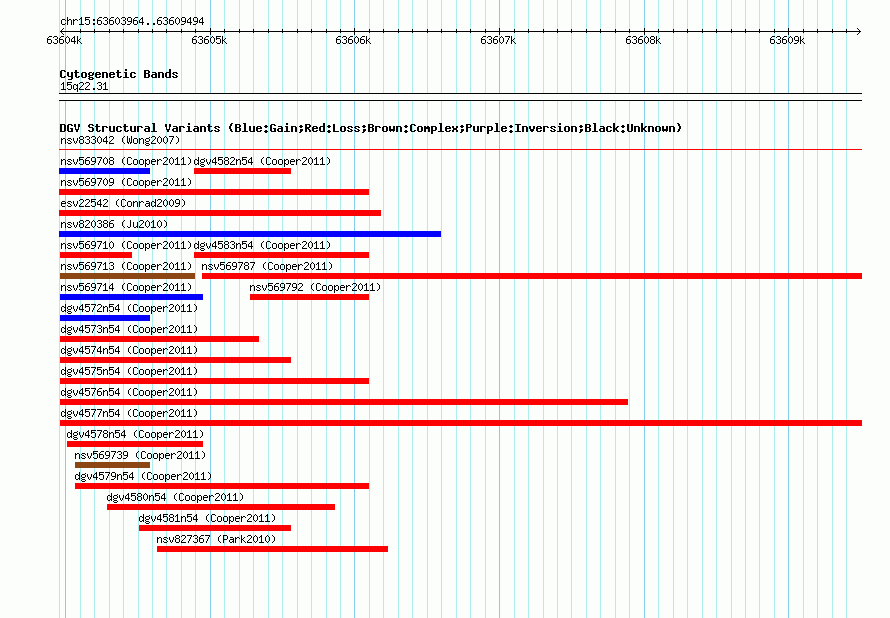890x618 pixels.
Task: Select the red dgv4580n54 loss bar
Action: pyautogui.click(x=221, y=507)
